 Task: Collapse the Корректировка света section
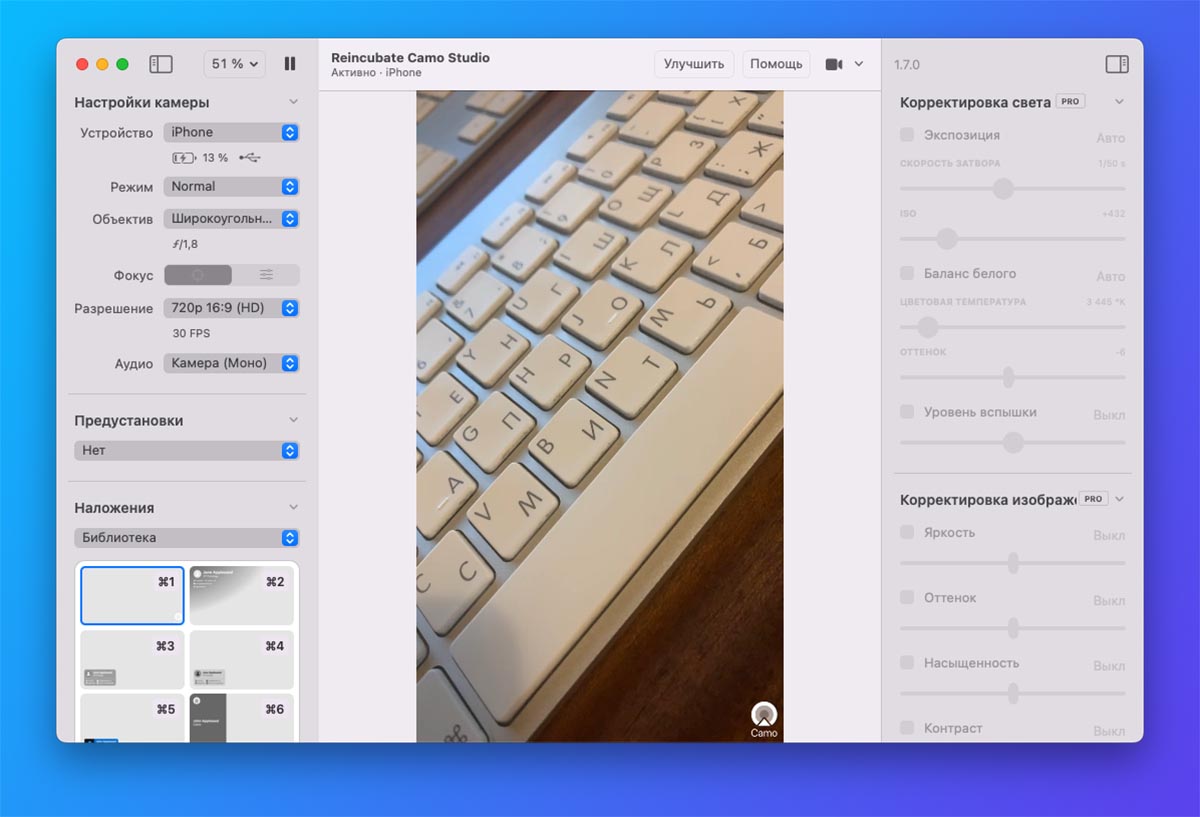click(1119, 102)
